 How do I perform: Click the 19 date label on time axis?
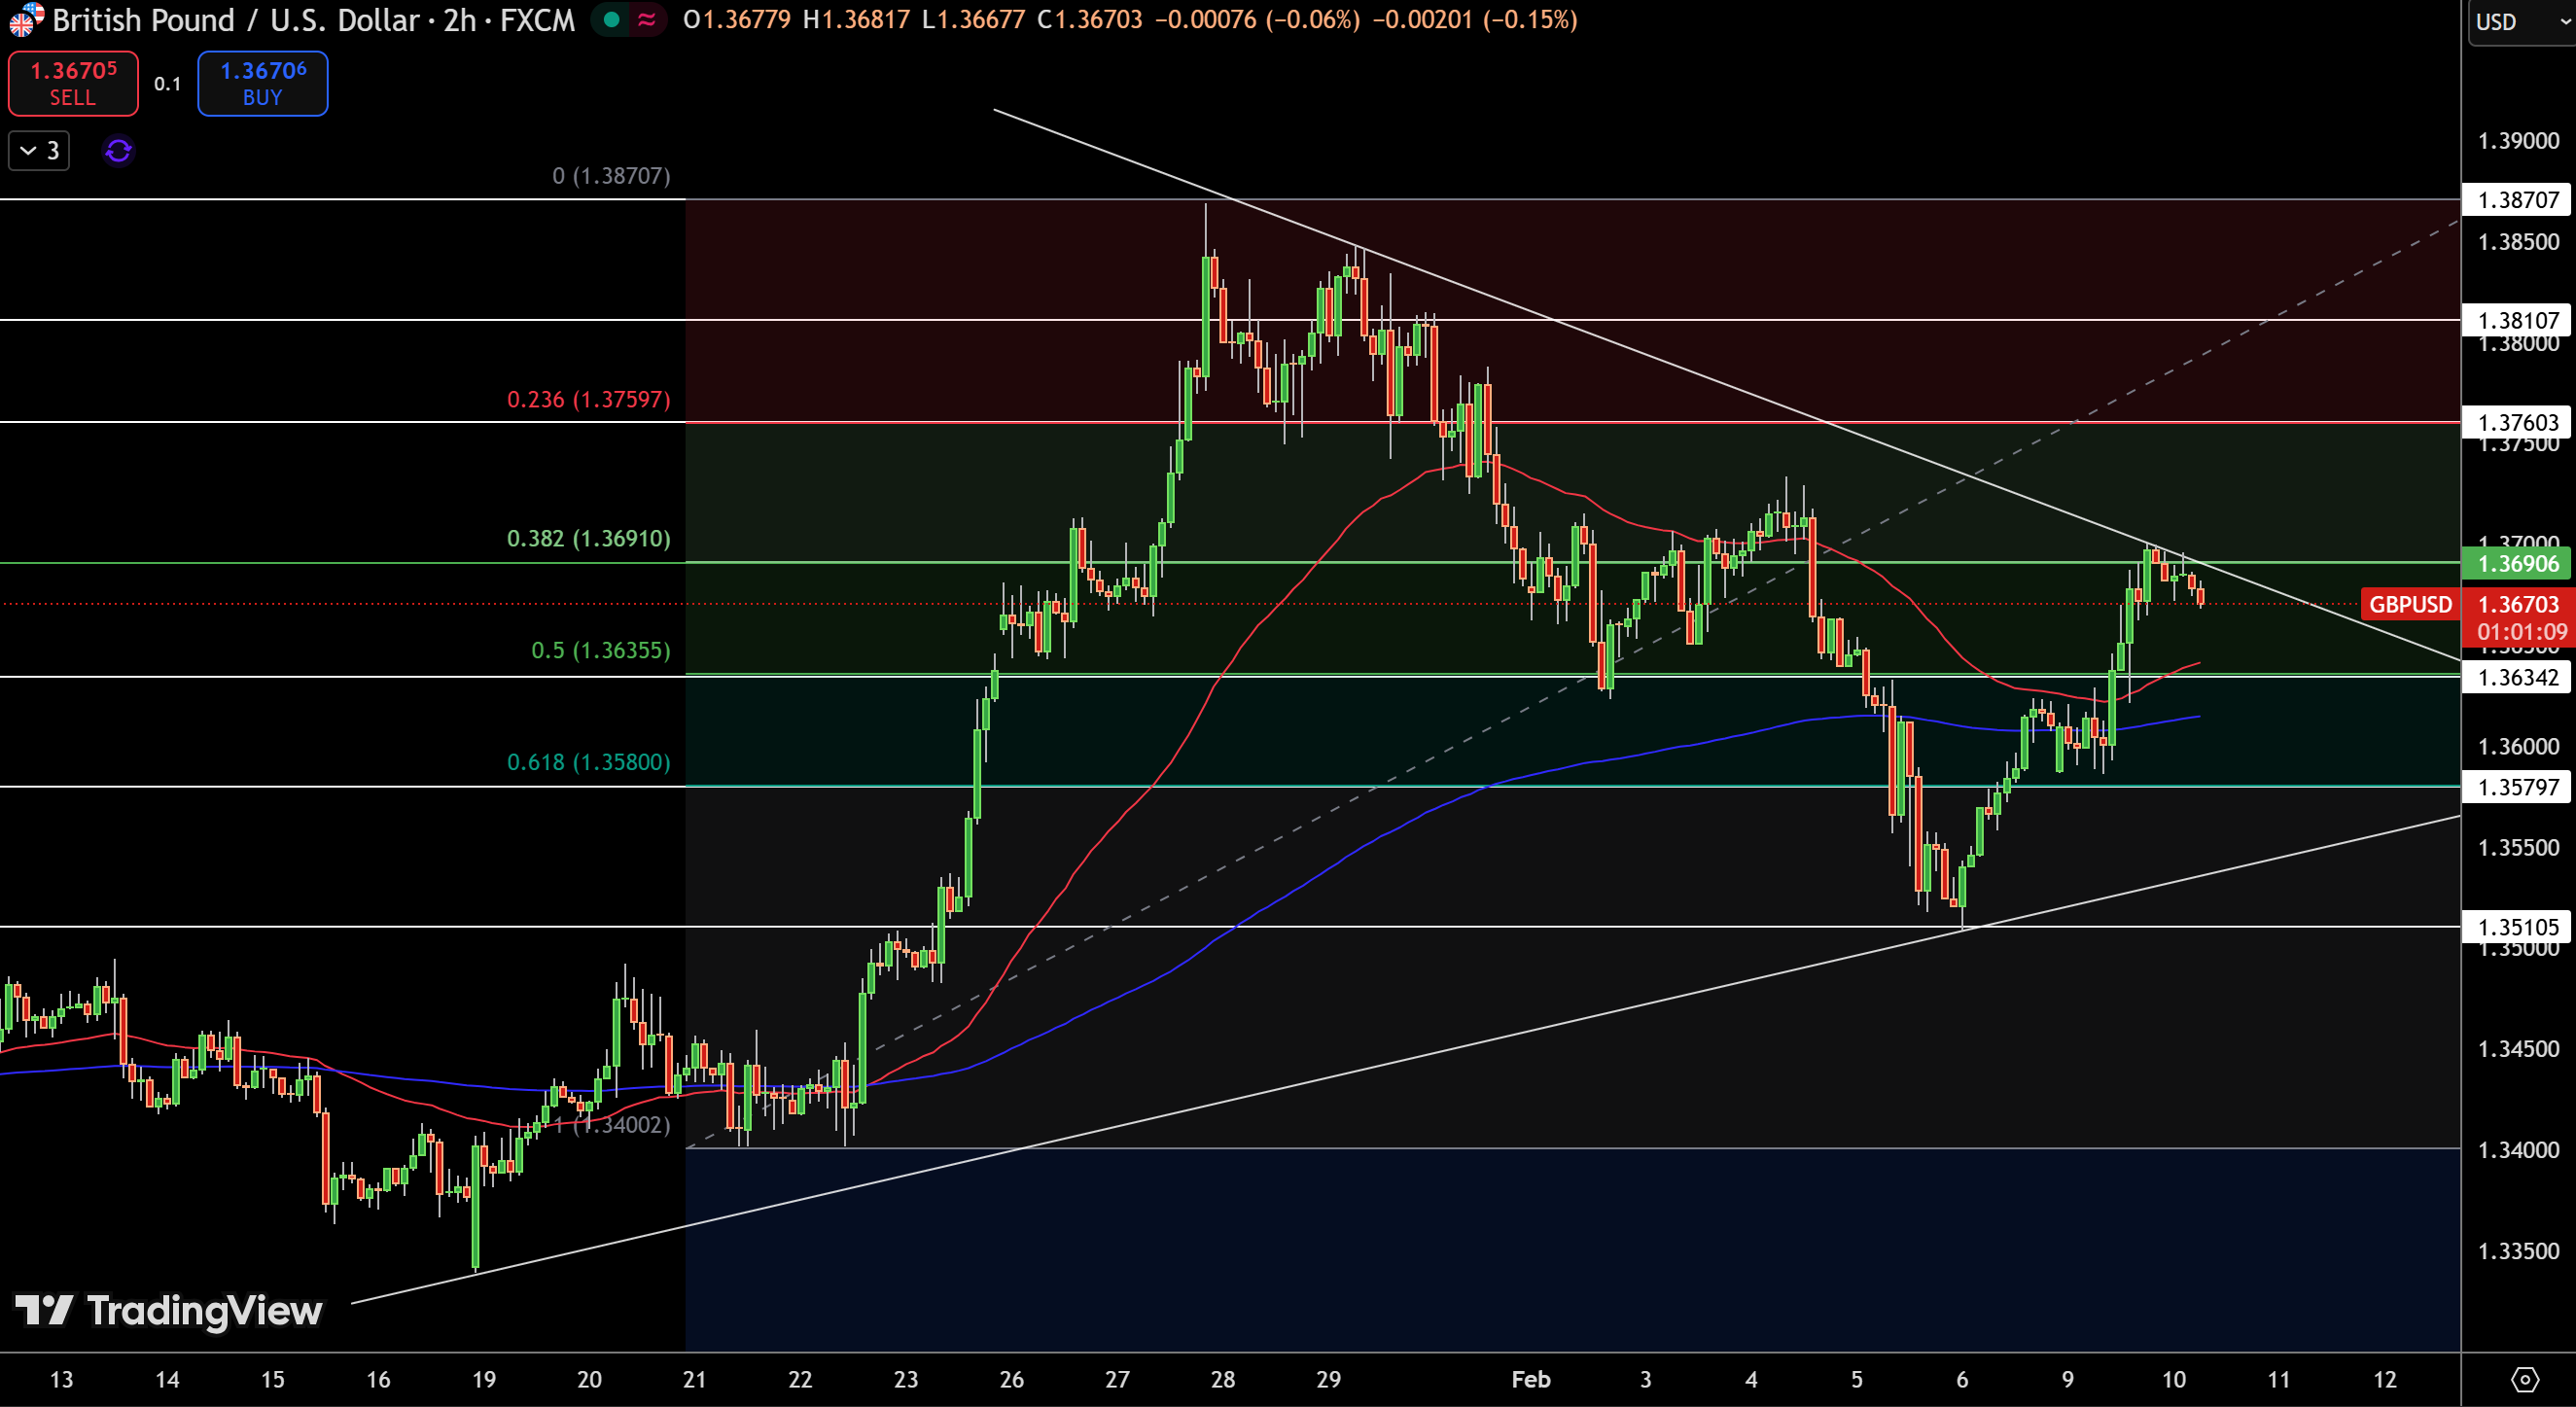coord(484,1380)
